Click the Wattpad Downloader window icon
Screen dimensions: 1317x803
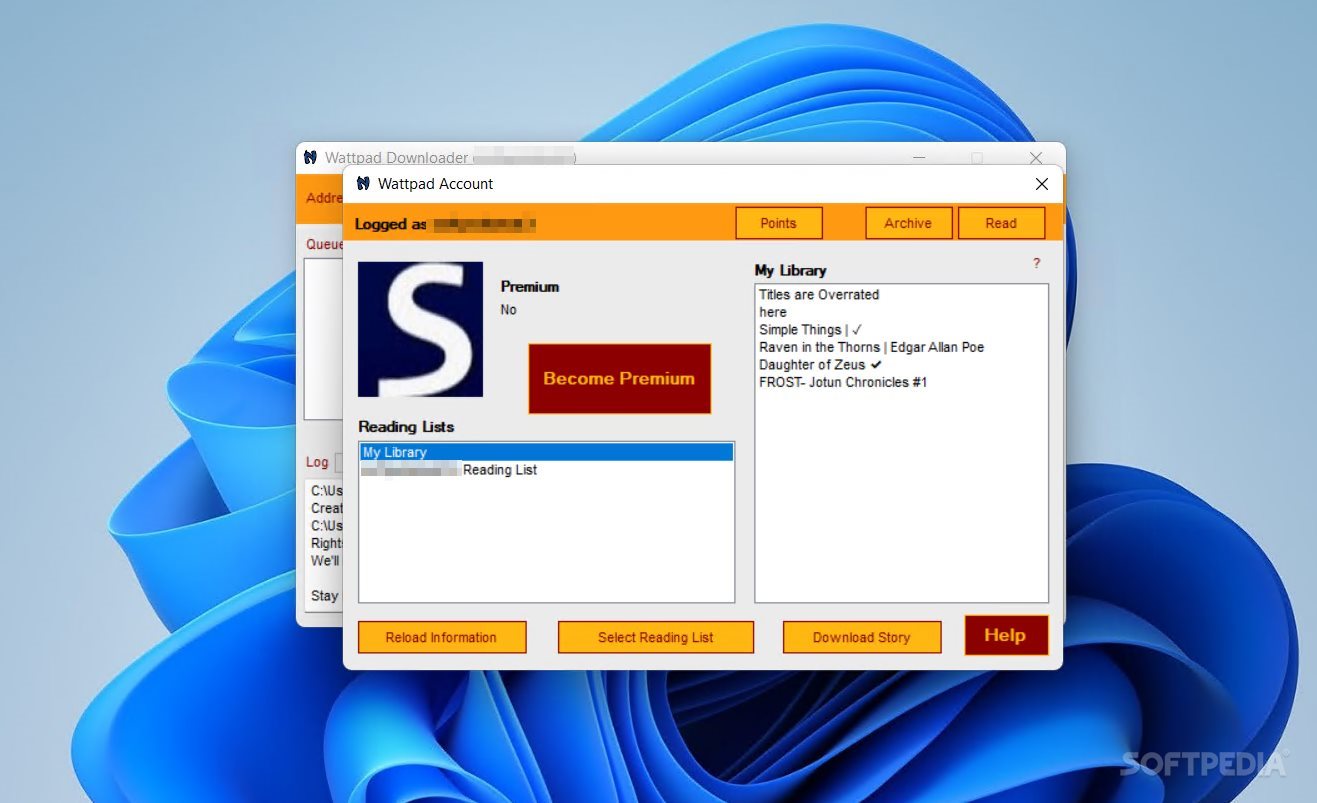coord(310,158)
